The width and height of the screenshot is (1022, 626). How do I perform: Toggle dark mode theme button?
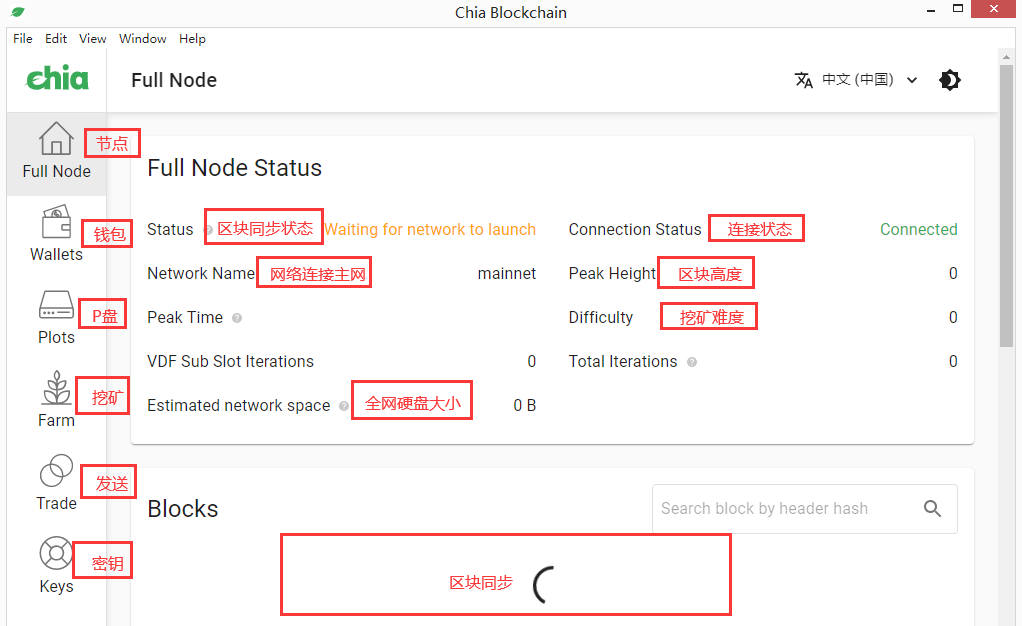[x=950, y=80]
